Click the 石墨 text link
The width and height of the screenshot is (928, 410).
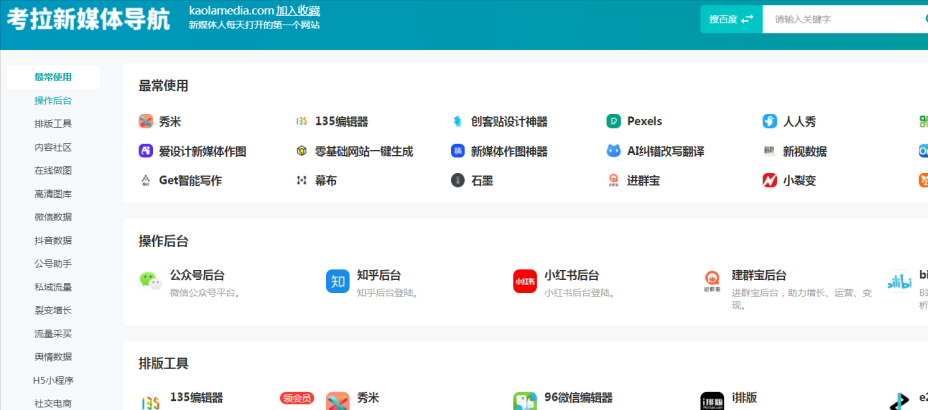click(482, 181)
